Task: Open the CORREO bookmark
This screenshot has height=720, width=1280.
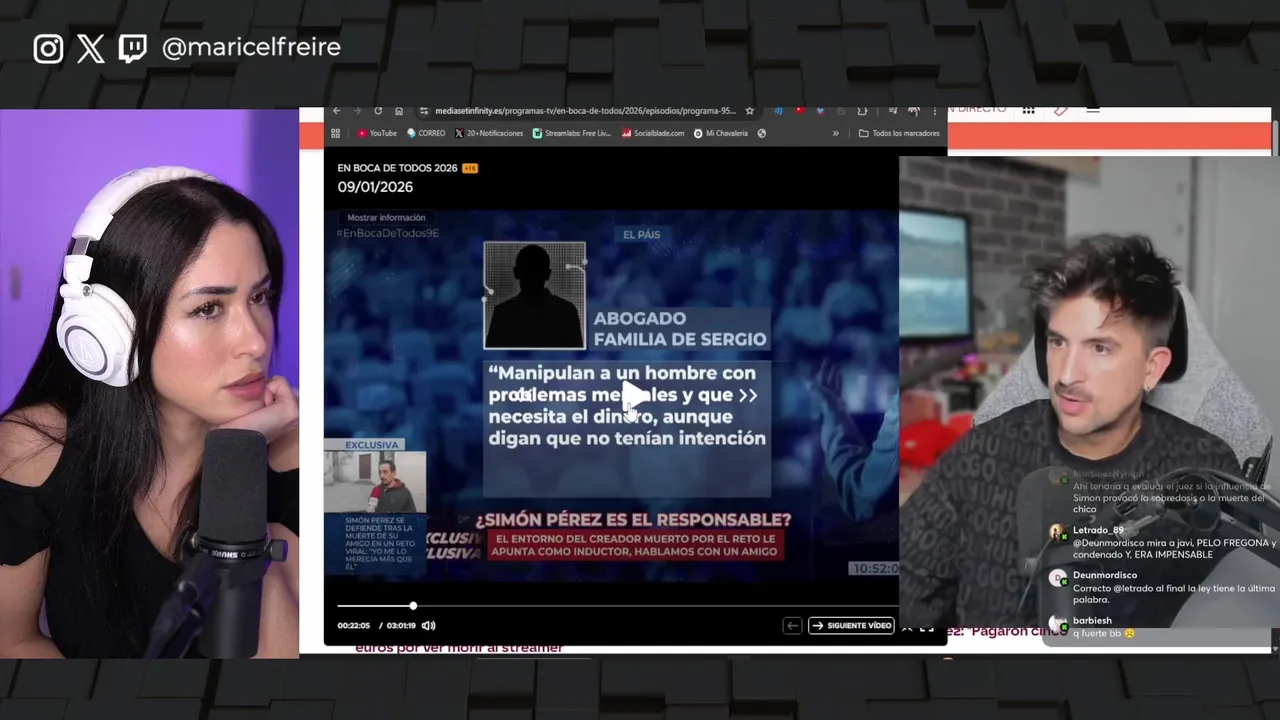Action: pos(426,133)
